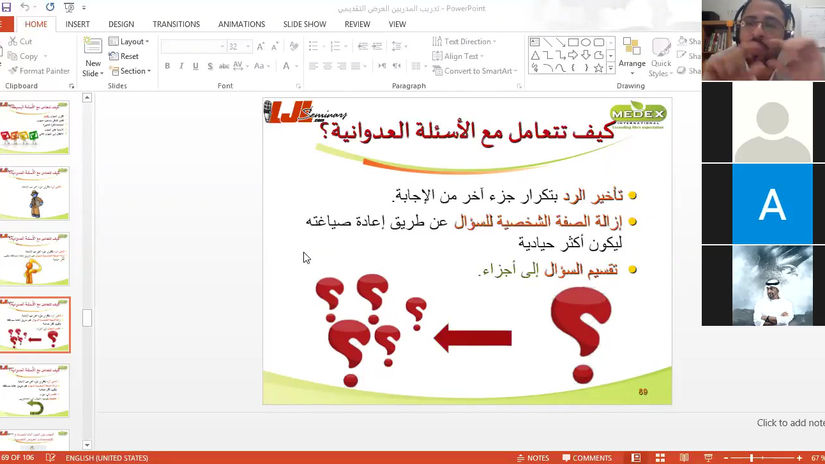The height and width of the screenshot is (464, 825).
Task: Select the rectangle shape in shapes gallery
Action: click(x=573, y=42)
